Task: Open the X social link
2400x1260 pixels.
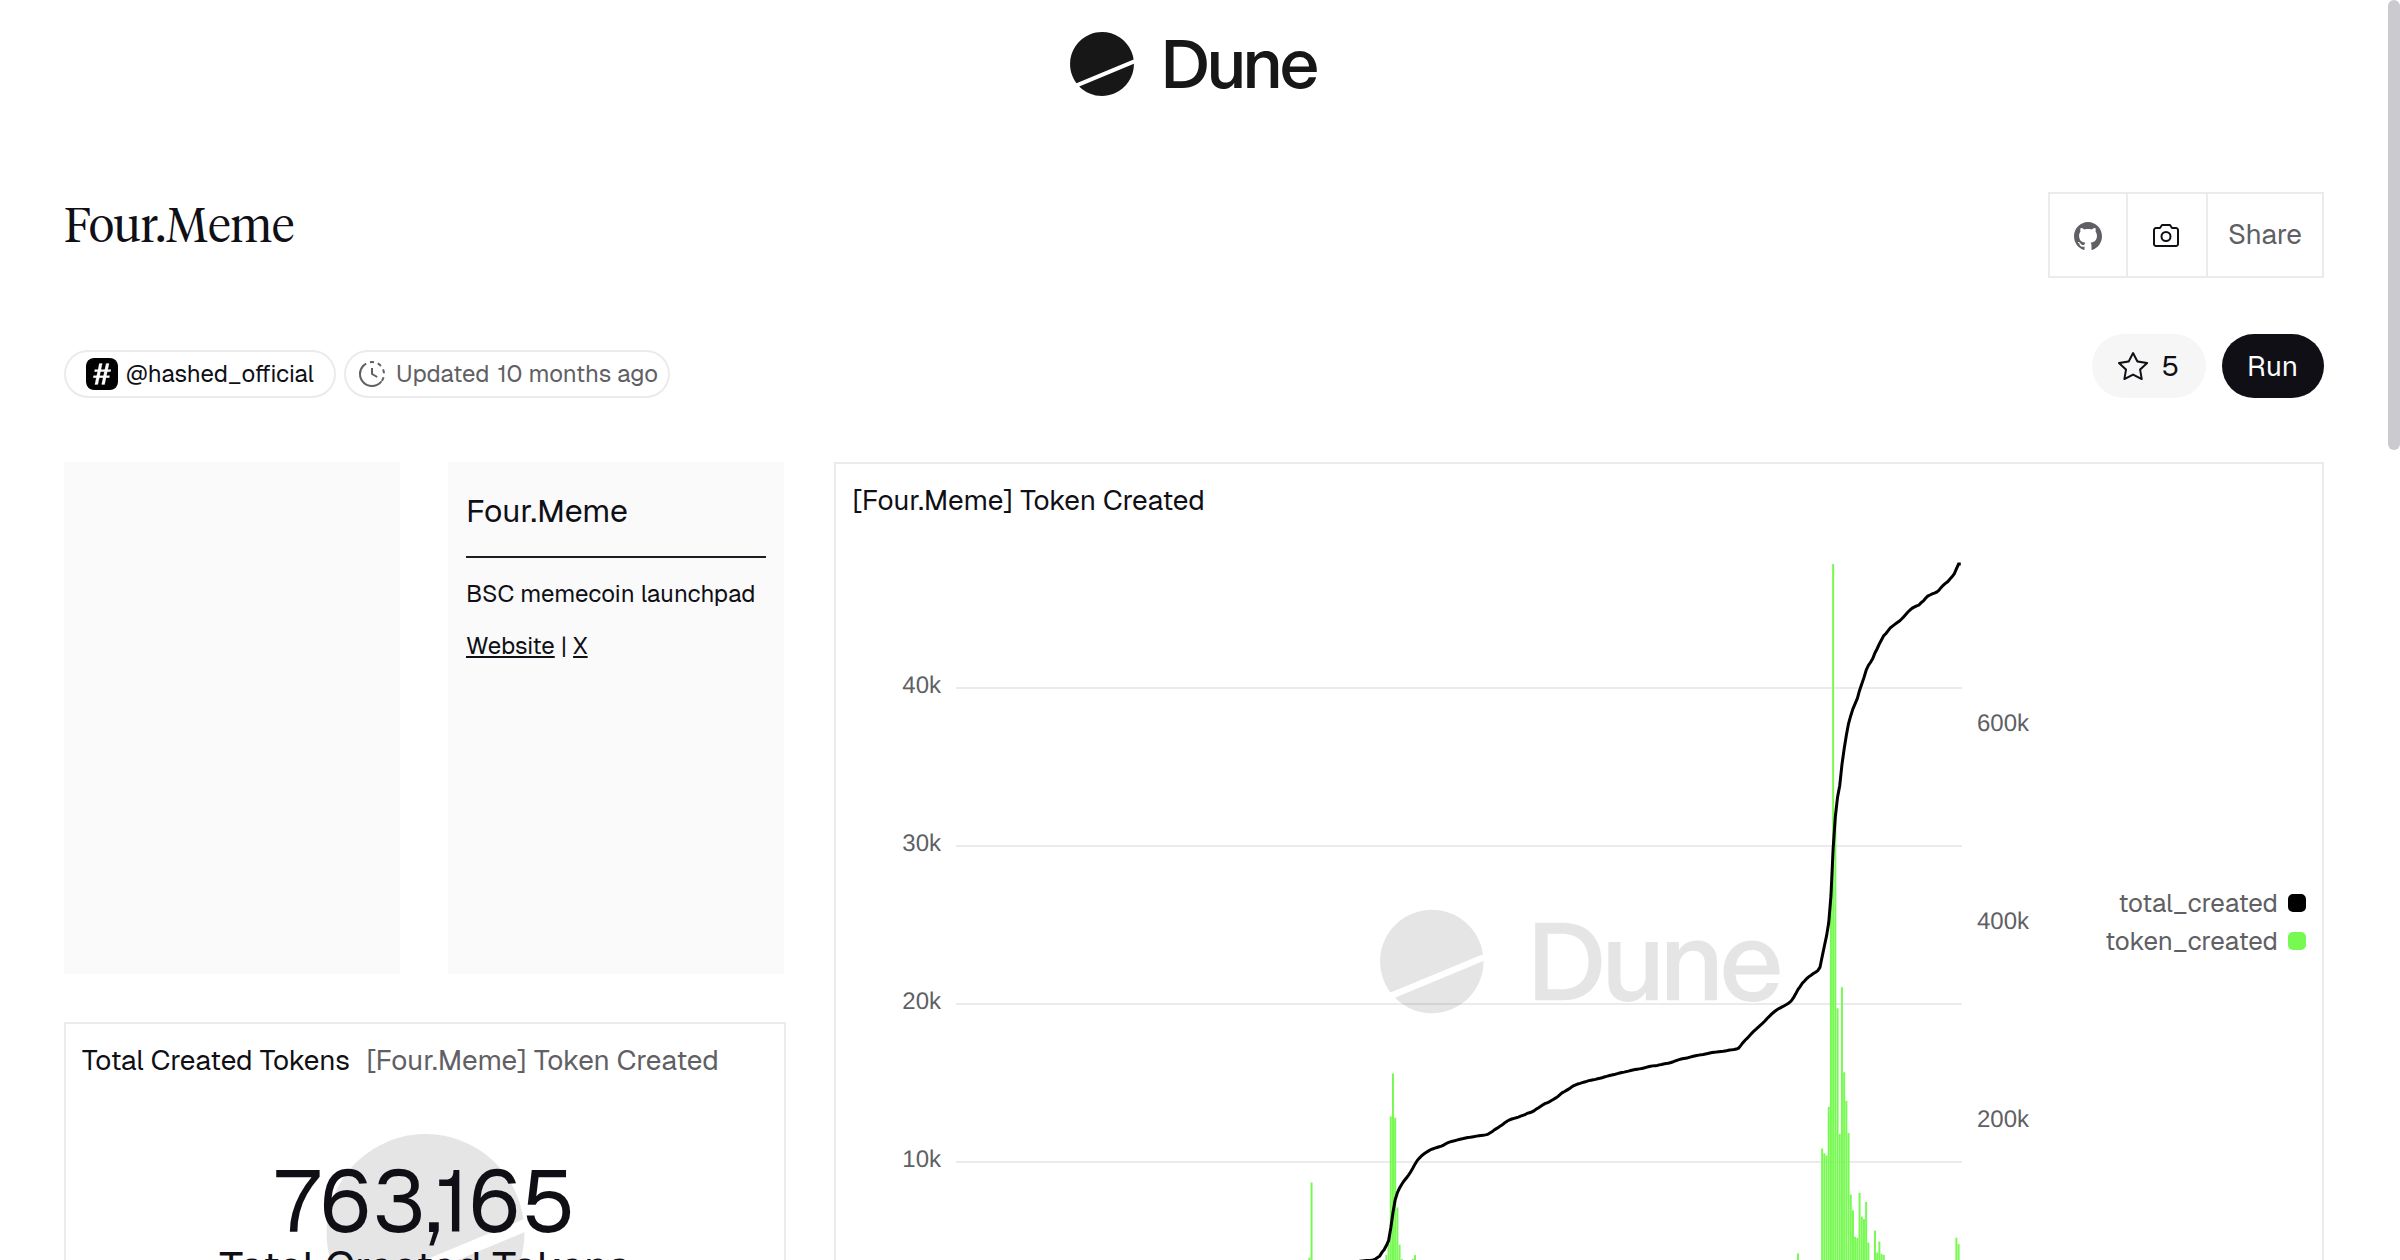Action: click(x=580, y=646)
